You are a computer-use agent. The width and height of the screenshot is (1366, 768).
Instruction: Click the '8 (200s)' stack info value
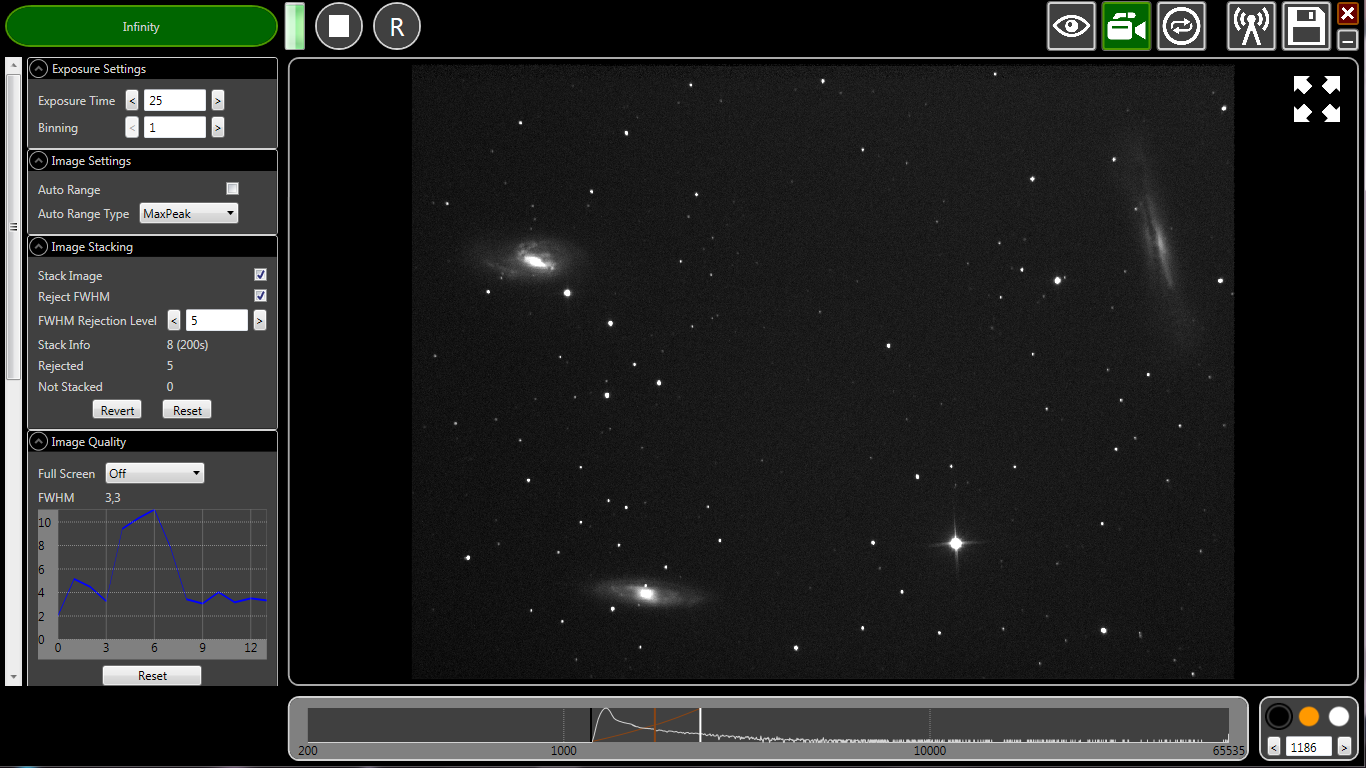(x=187, y=345)
